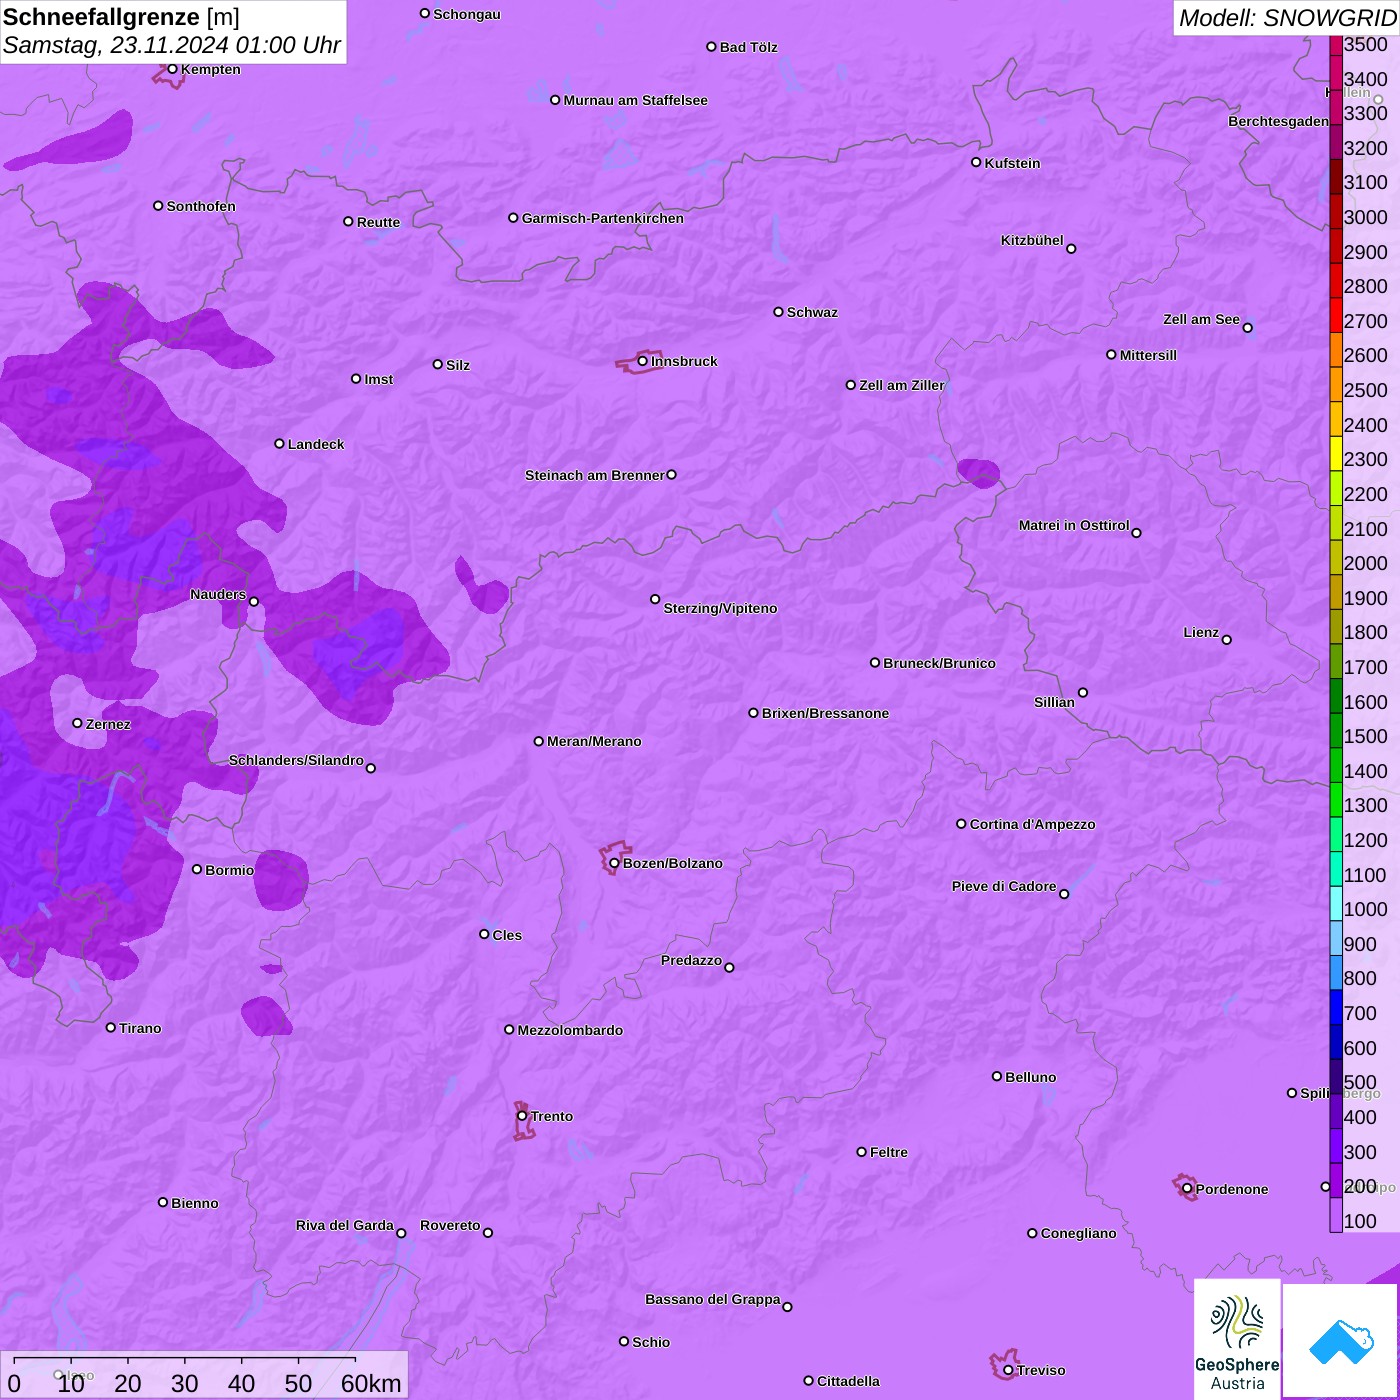Click the 'Zell am Ziller' label
This screenshot has height=1400, width=1400.
[901, 385]
